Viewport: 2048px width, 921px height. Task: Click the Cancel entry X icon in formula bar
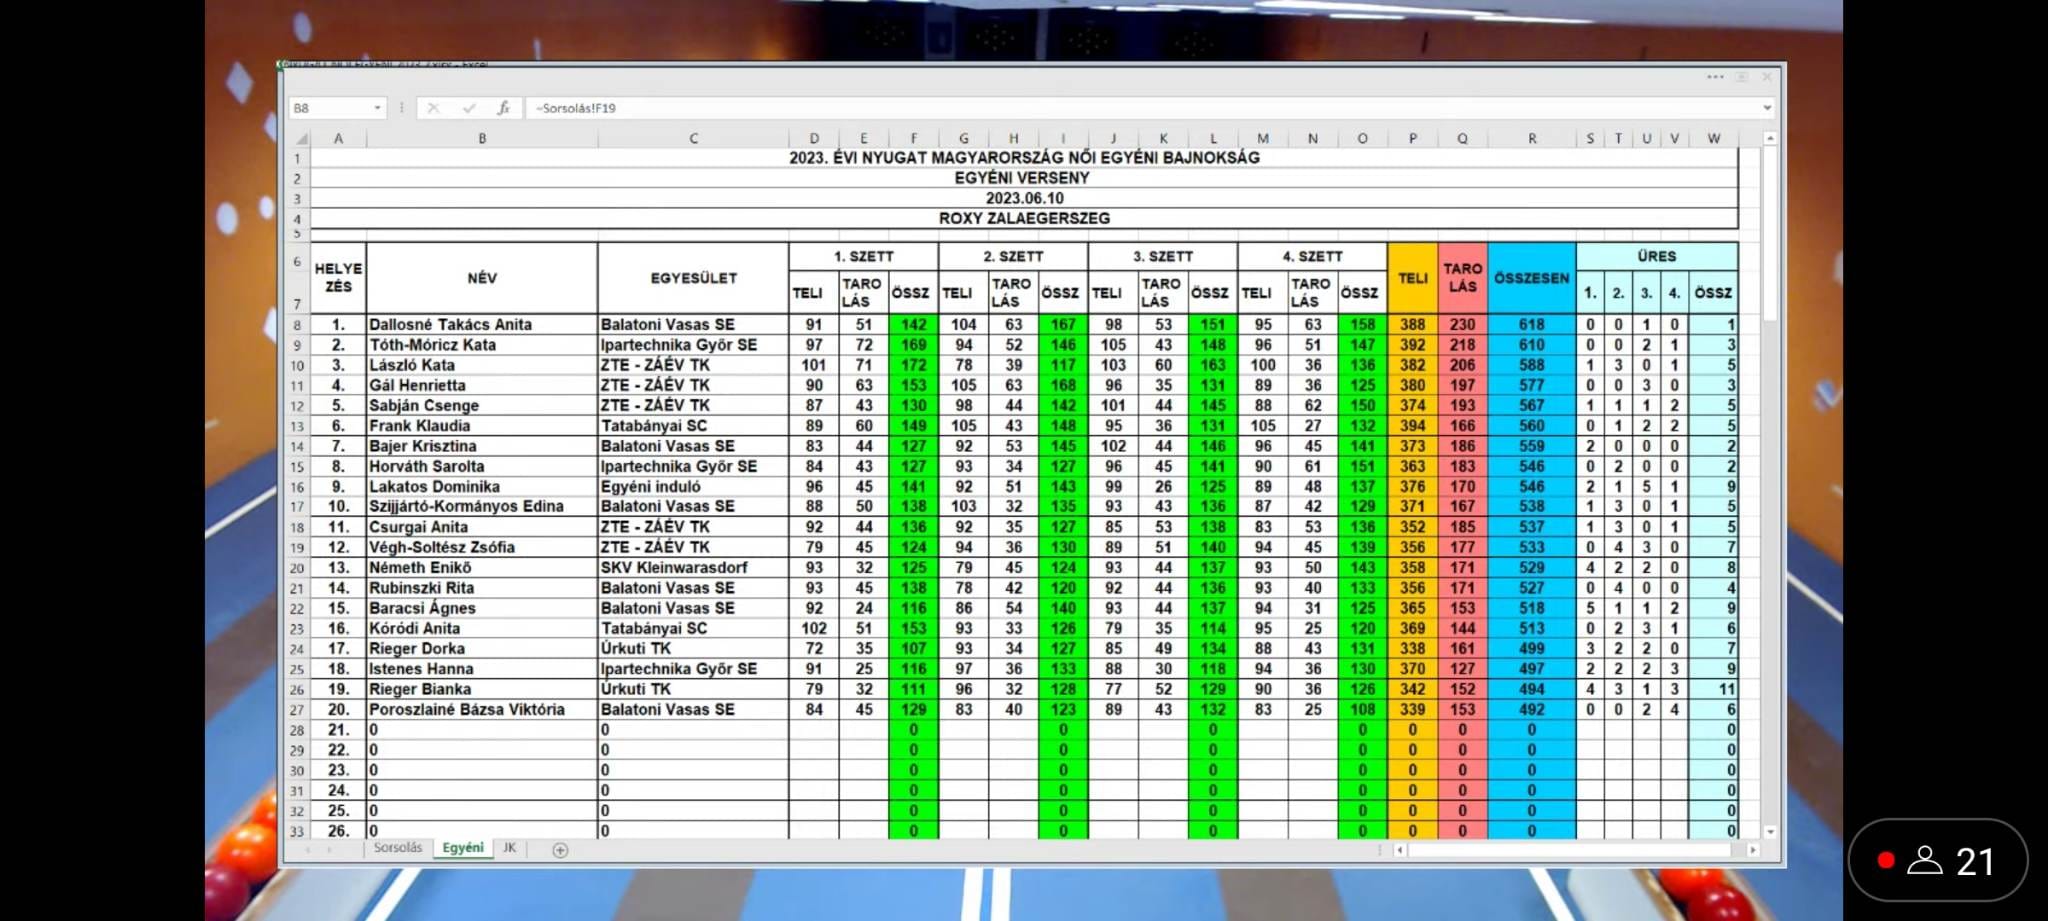(433, 108)
